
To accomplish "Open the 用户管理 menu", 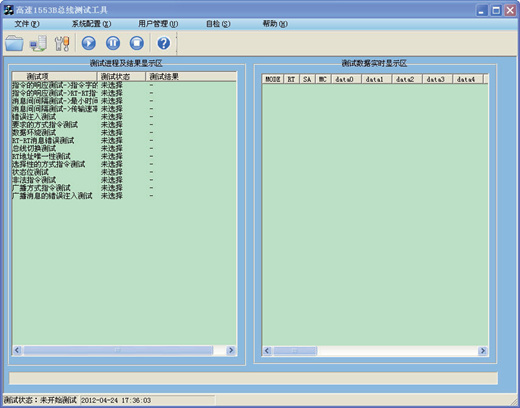I will [158, 24].
